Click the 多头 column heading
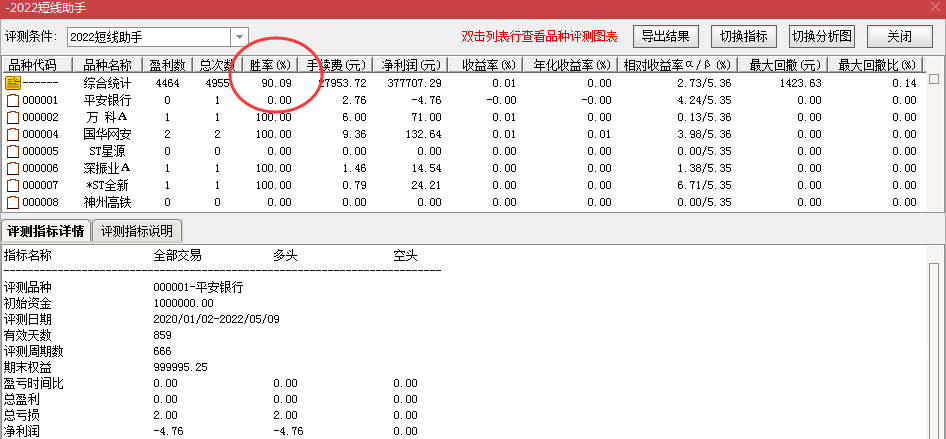This screenshot has height=439, width=946. click(285, 256)
